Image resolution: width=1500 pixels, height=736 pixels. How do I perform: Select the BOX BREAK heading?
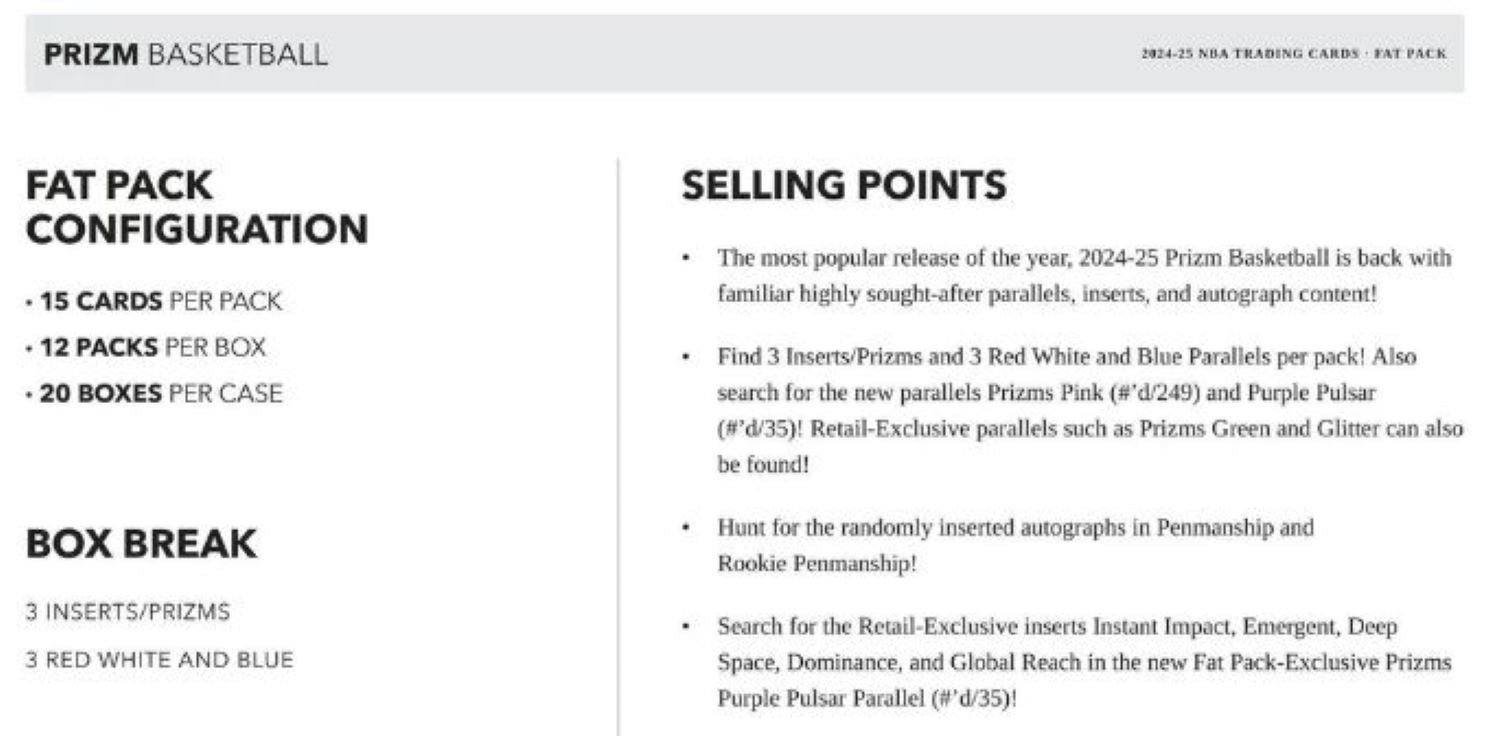141,544
